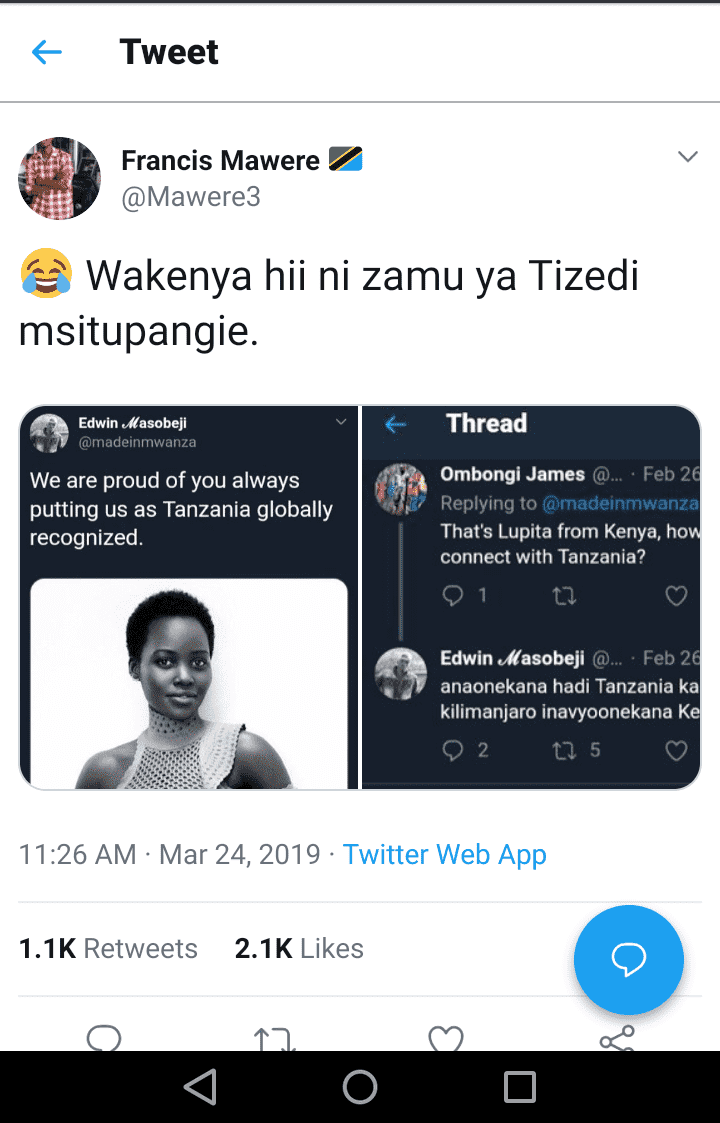This screenshot has height=1123, width=720.
Task: Like the tweet with the heart icon
Action: [446, 1038]
